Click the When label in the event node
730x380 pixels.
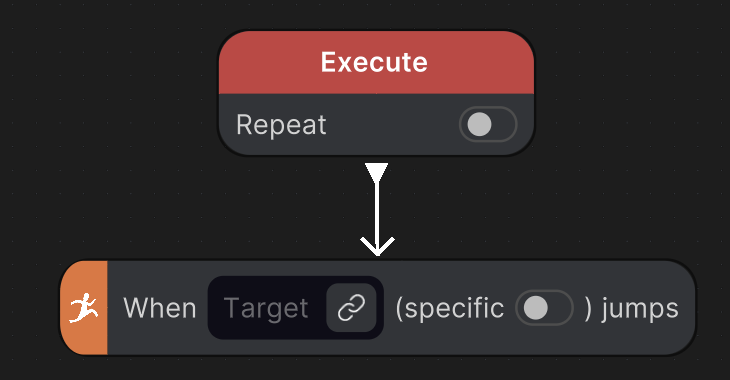coord(160,308)
